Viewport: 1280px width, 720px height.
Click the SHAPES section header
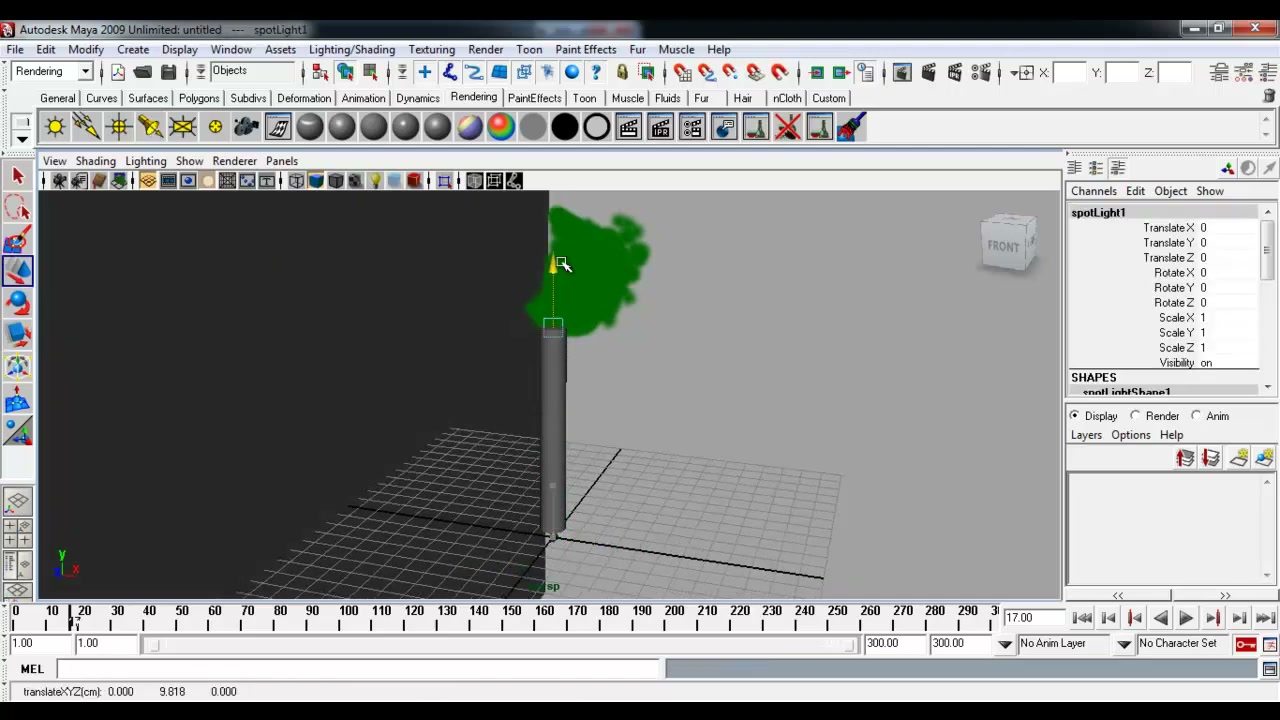click(x=1094, y=377)
